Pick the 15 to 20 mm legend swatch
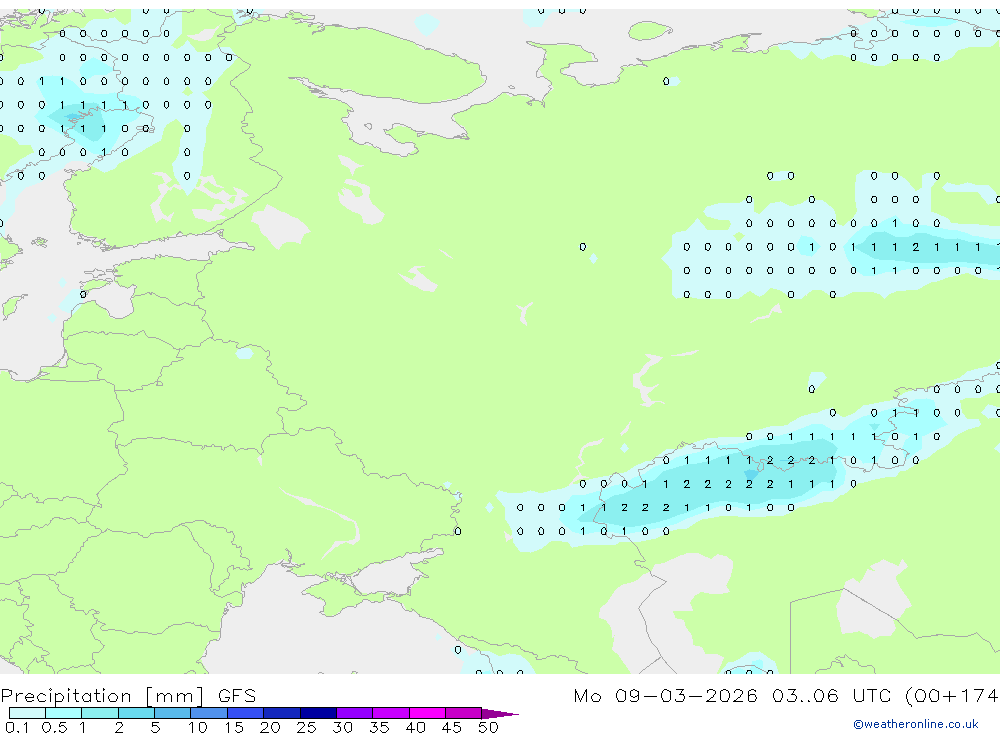The width and height of the screenshot is (1000, 733). [246, 713]
